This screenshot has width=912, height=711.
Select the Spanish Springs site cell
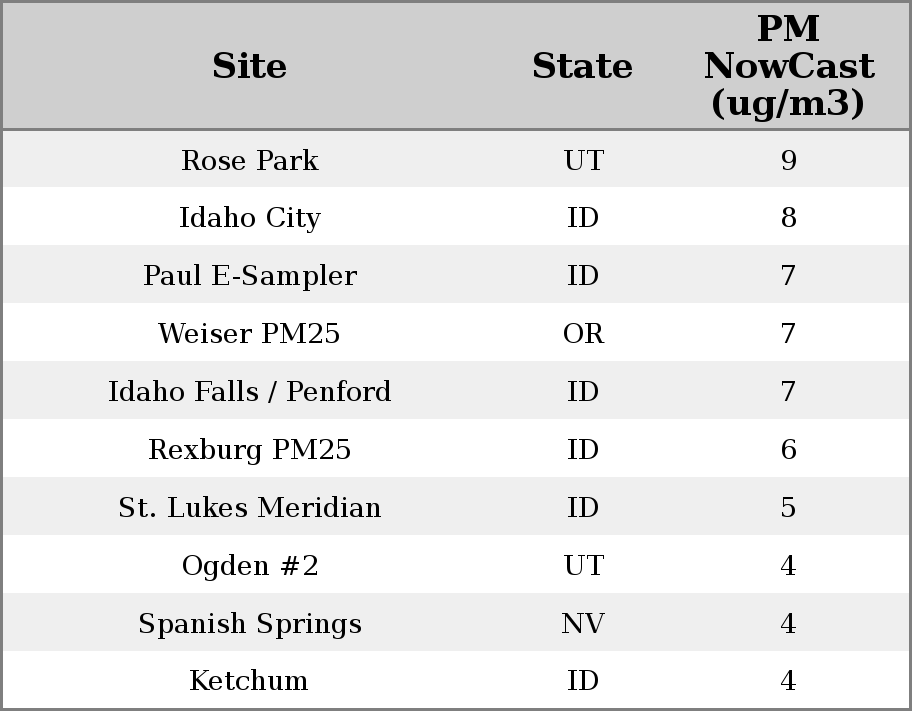pos(249,624)
